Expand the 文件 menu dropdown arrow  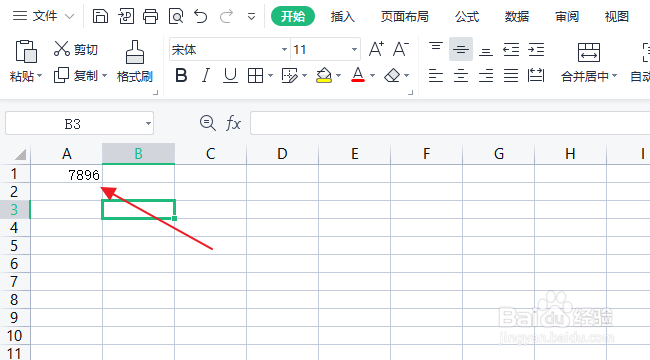(70, 17)
